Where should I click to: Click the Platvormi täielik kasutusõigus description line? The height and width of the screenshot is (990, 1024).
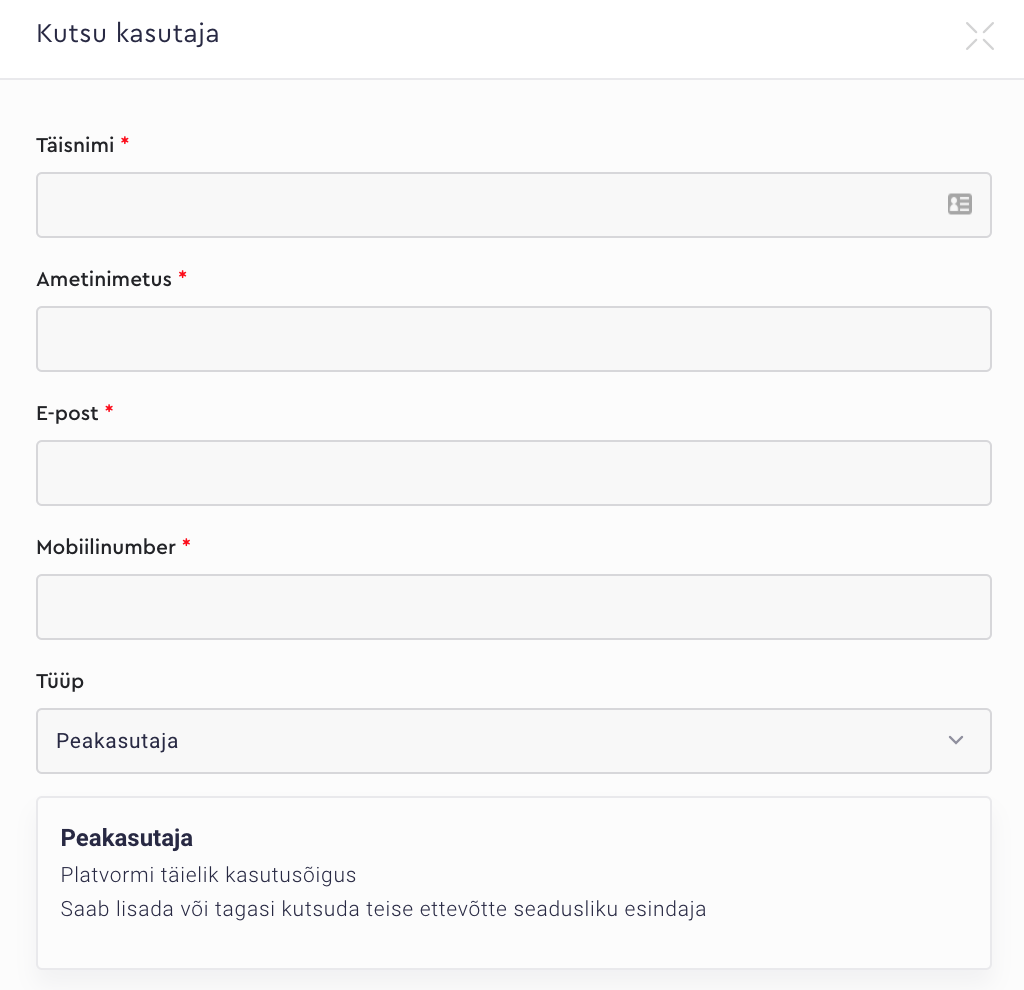[208, 875]
